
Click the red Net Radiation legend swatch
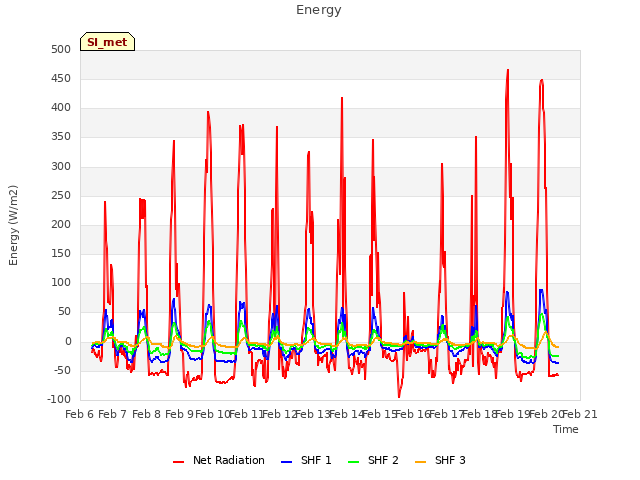pyautogui.click(x=178, y=462)
